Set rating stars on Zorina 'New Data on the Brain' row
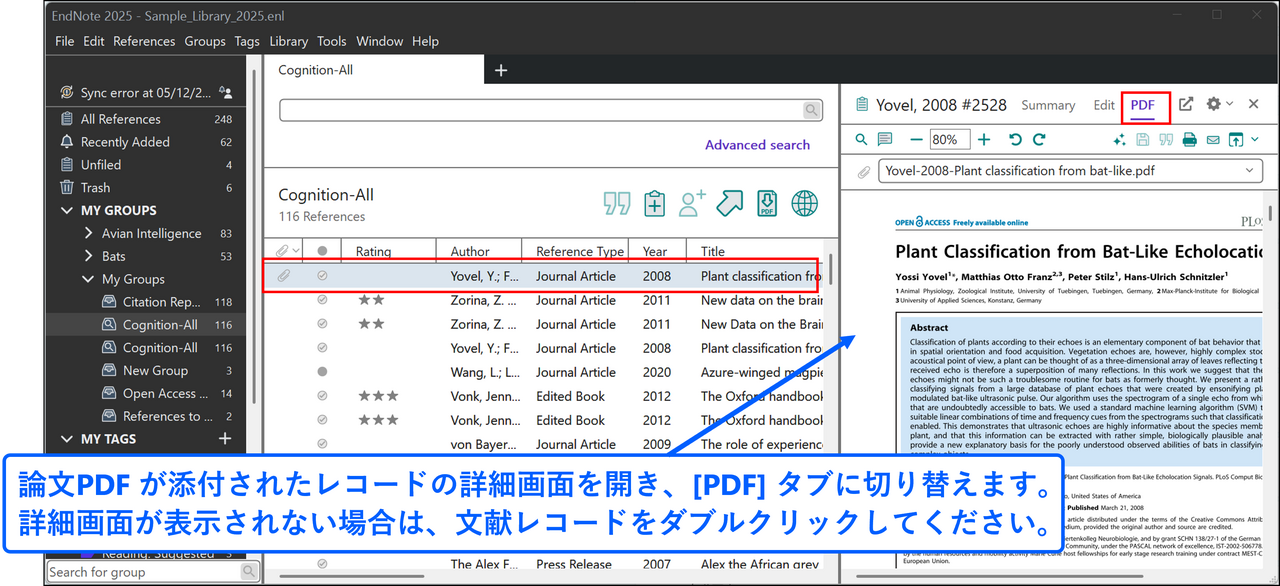This screenshot has height=586, width=1280. (x=372, y=324)
